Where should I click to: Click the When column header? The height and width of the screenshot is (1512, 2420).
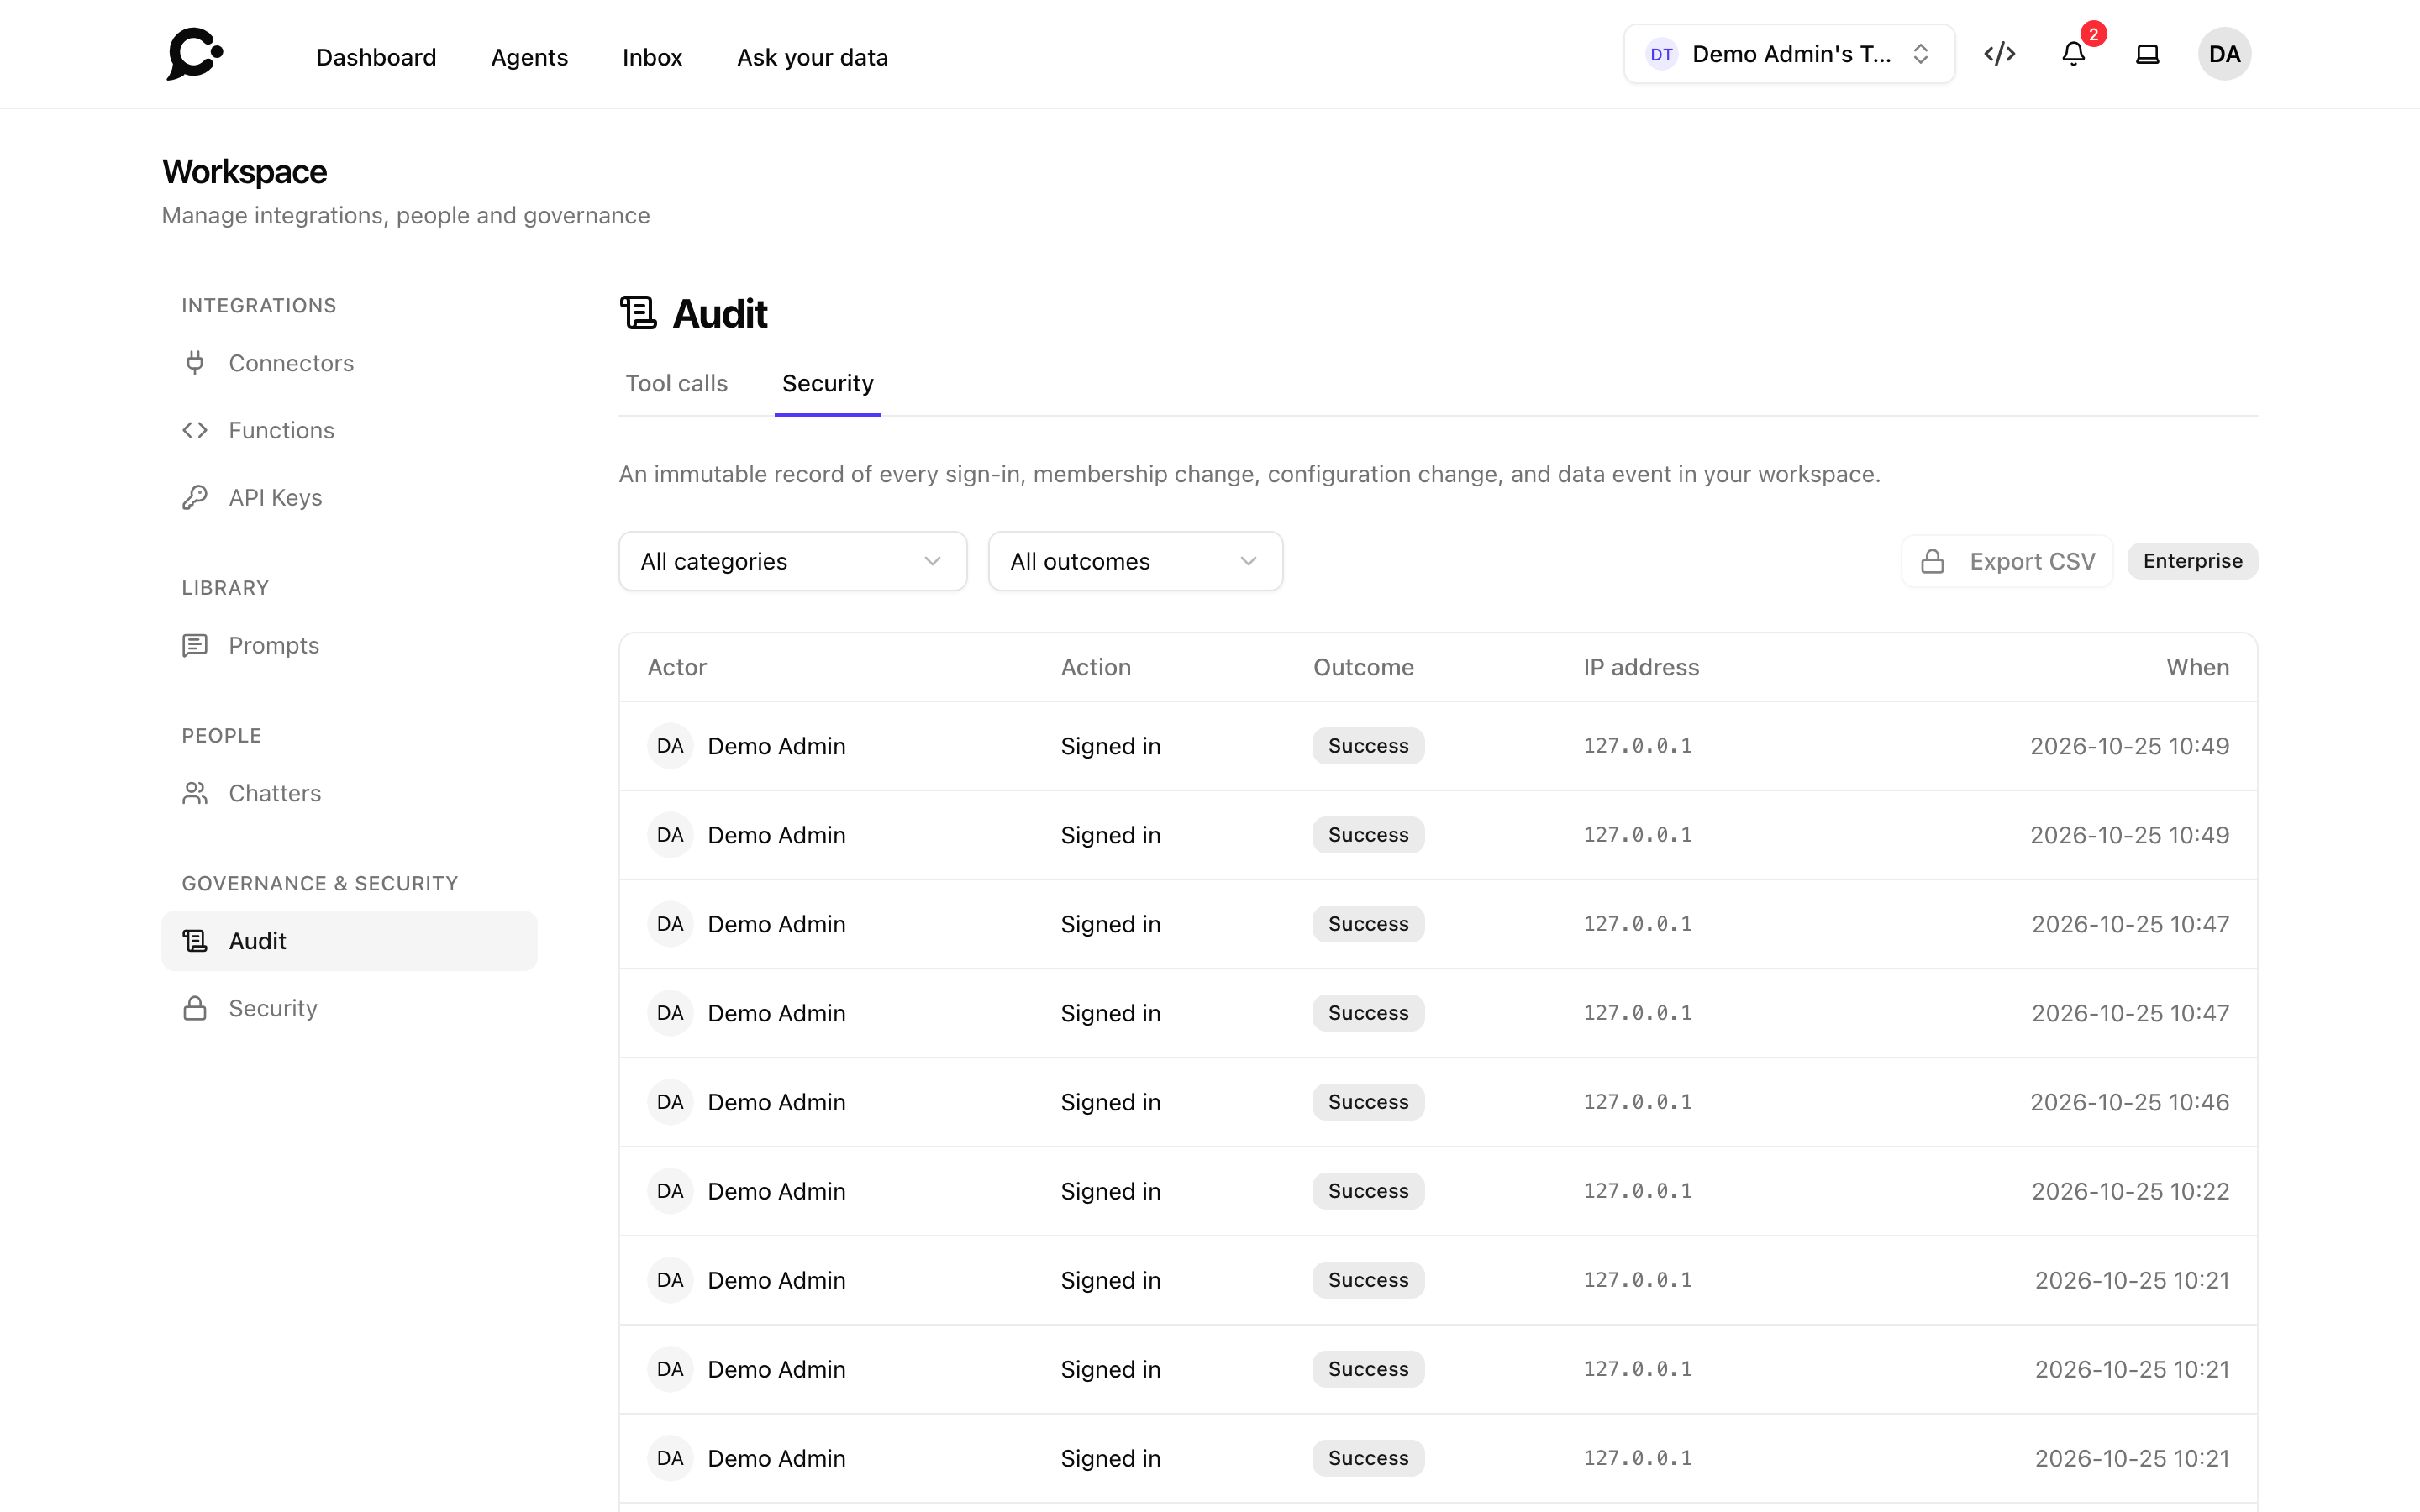[2197, 667]
